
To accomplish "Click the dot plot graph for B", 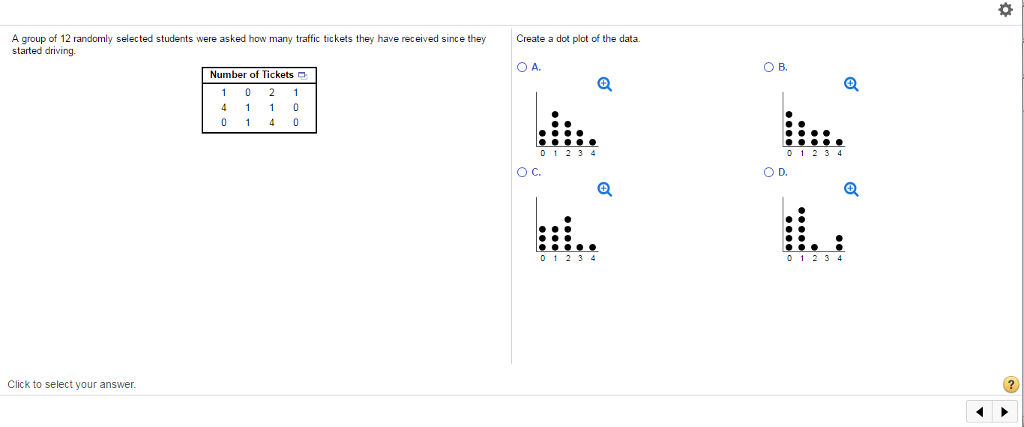I will [814, 125].
